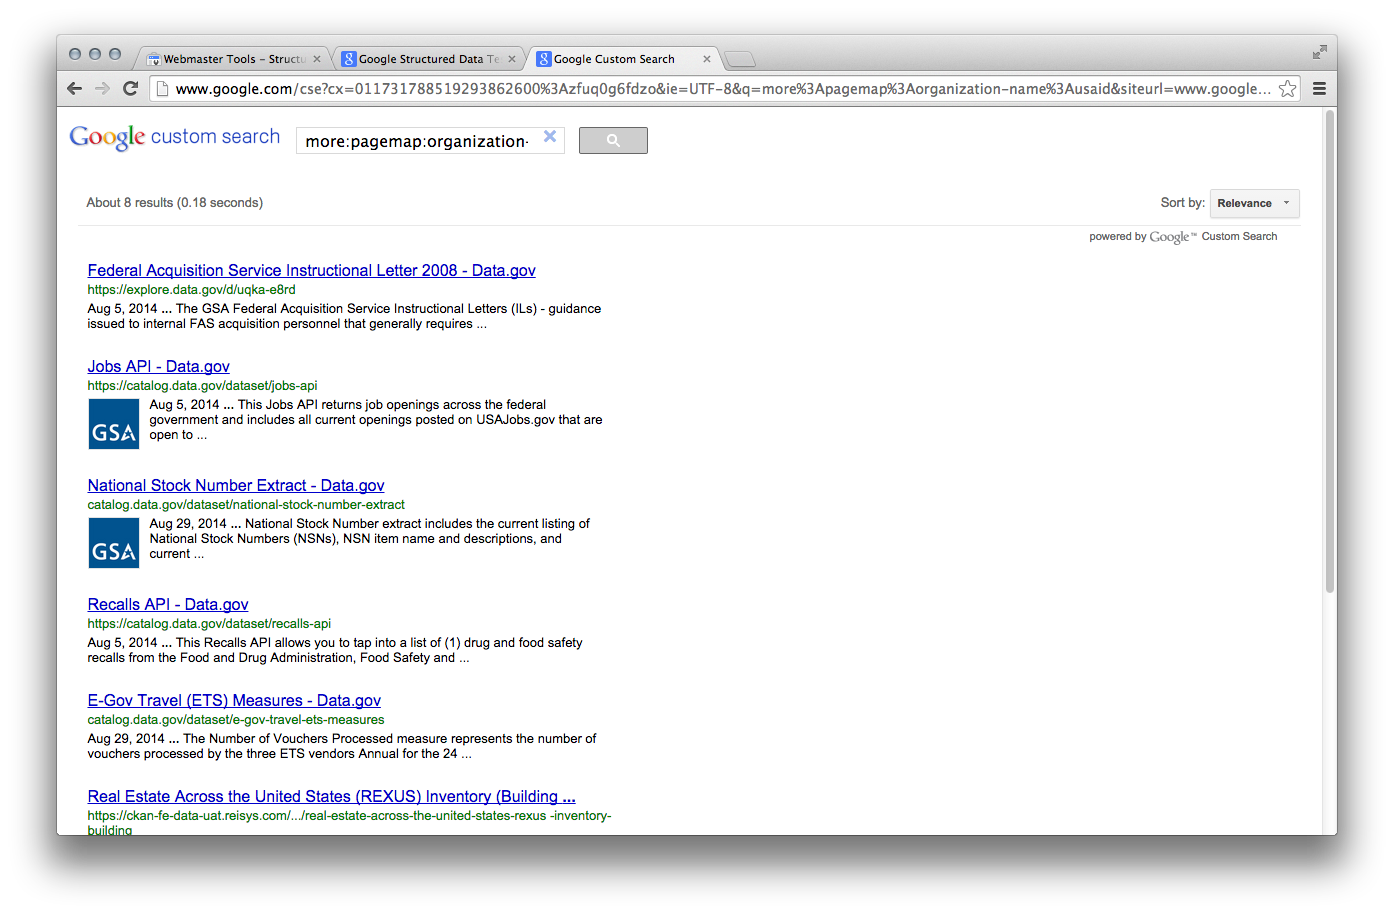The image size is (1394, 914).
Task: Reload the page with the refresh icon
Action: click(130, 88)
